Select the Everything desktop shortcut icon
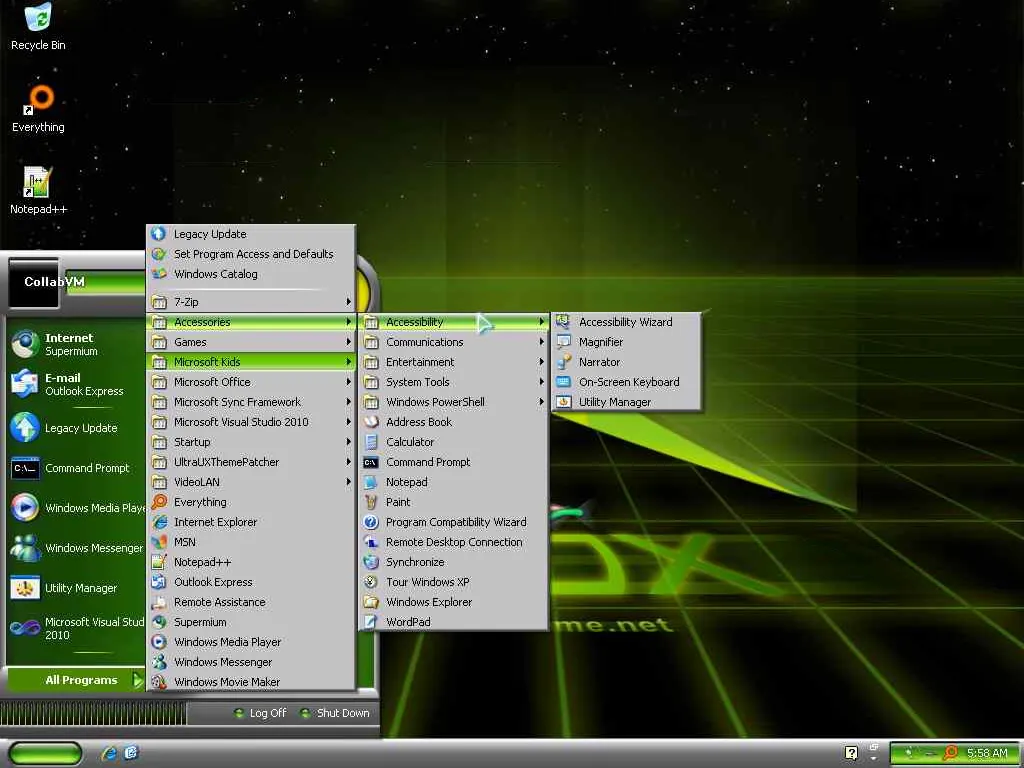Screen dimensions: 1024x768 (38, 108)
